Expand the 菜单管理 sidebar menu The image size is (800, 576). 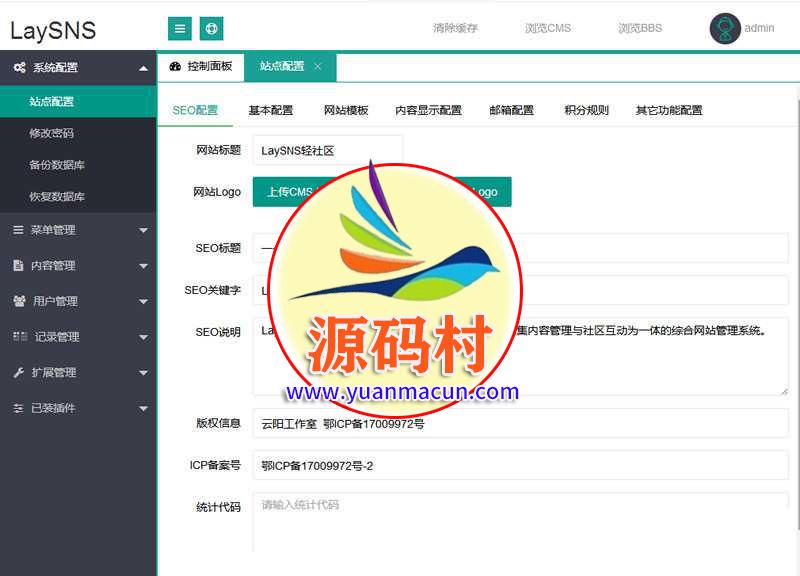click(x=143, y=230)
